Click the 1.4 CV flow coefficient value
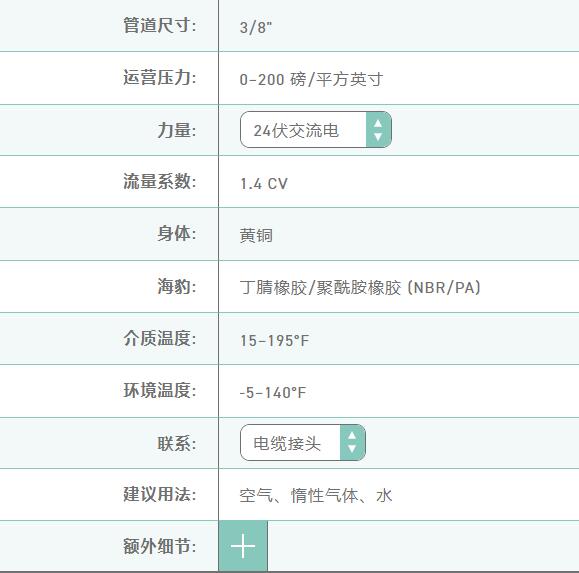This screenshot has height=573, width=579. click(264, 183)
